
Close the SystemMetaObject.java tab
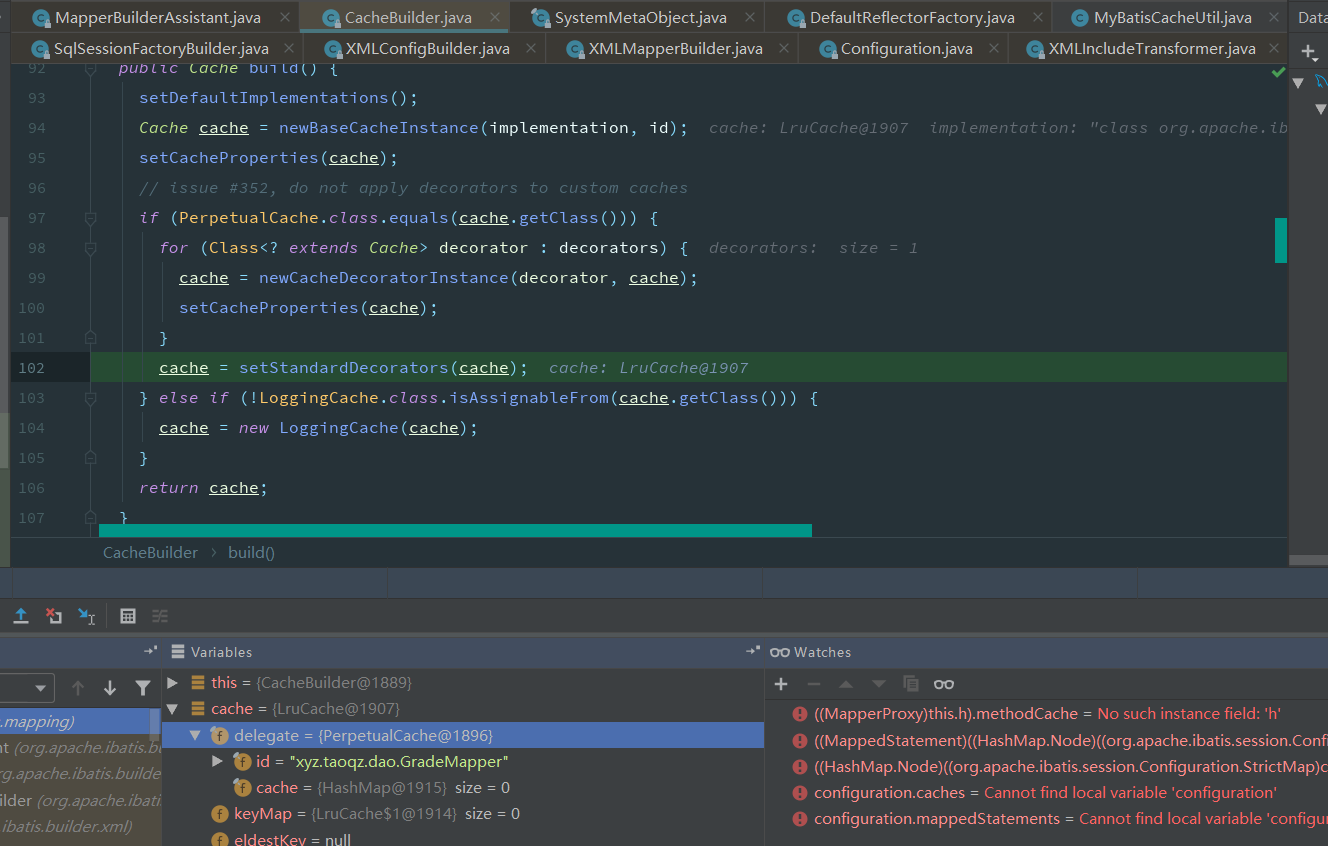(x=750, y=17)
